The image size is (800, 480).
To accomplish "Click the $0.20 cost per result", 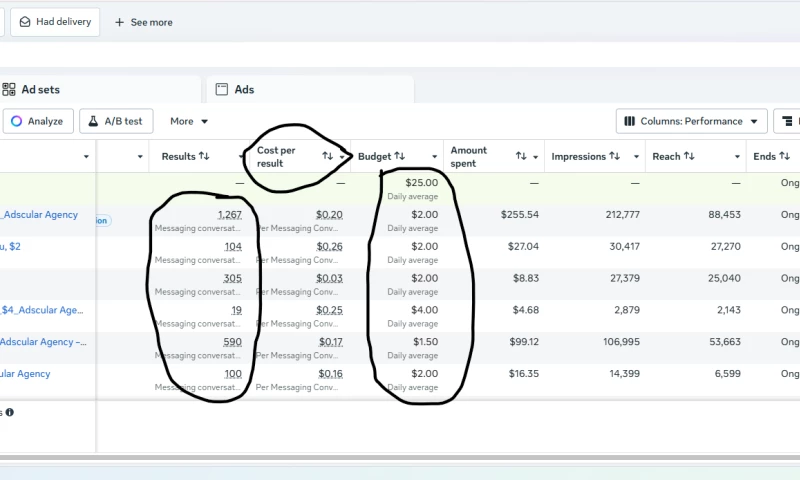I will [x=329, y=215].
